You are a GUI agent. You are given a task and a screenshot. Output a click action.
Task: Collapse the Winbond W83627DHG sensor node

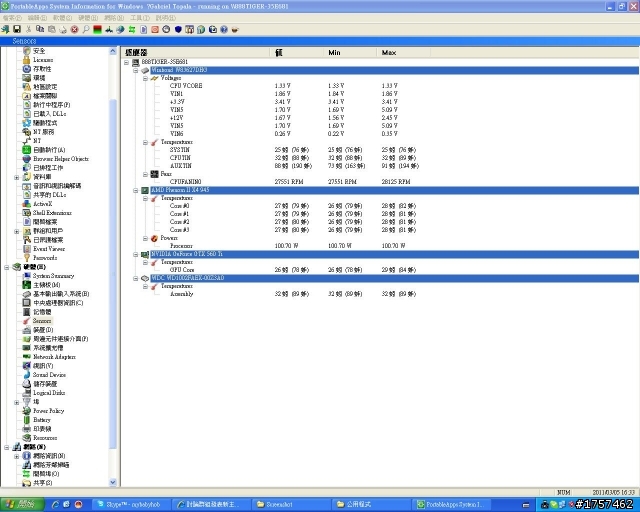136,70
